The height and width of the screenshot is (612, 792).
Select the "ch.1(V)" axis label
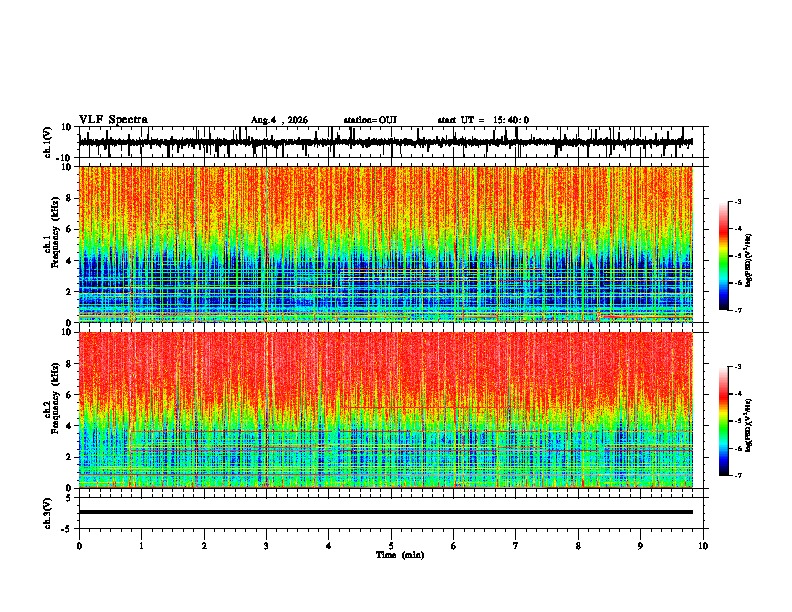(x=48, y=142)
